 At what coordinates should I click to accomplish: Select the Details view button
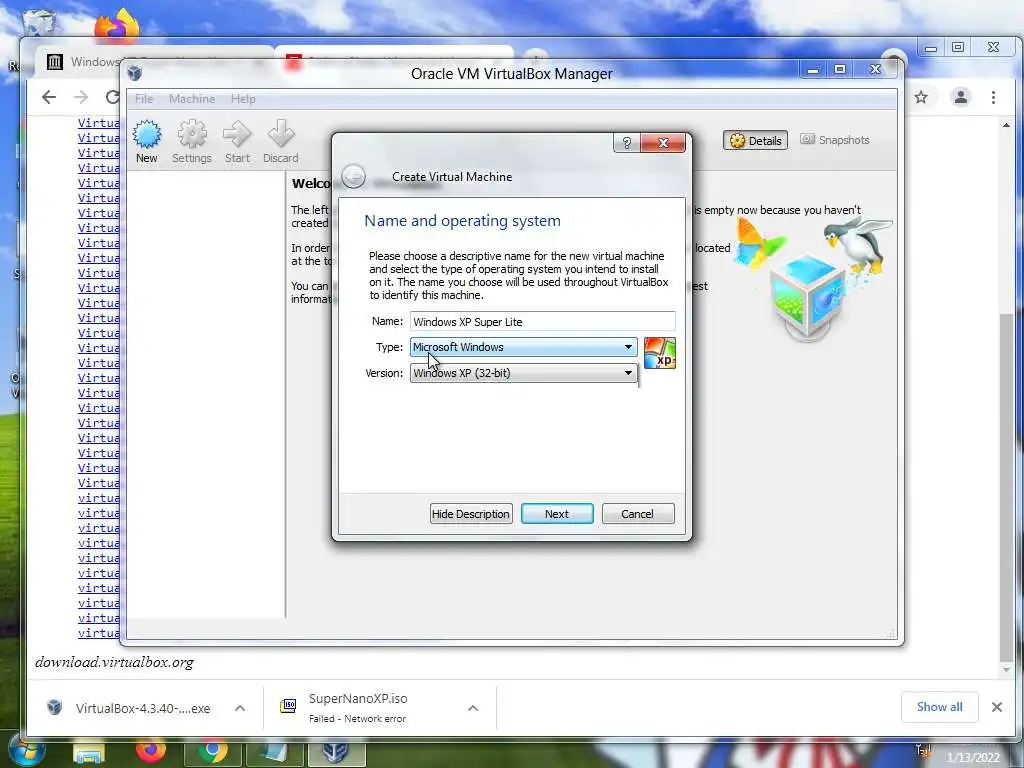(x=755, y=140)
